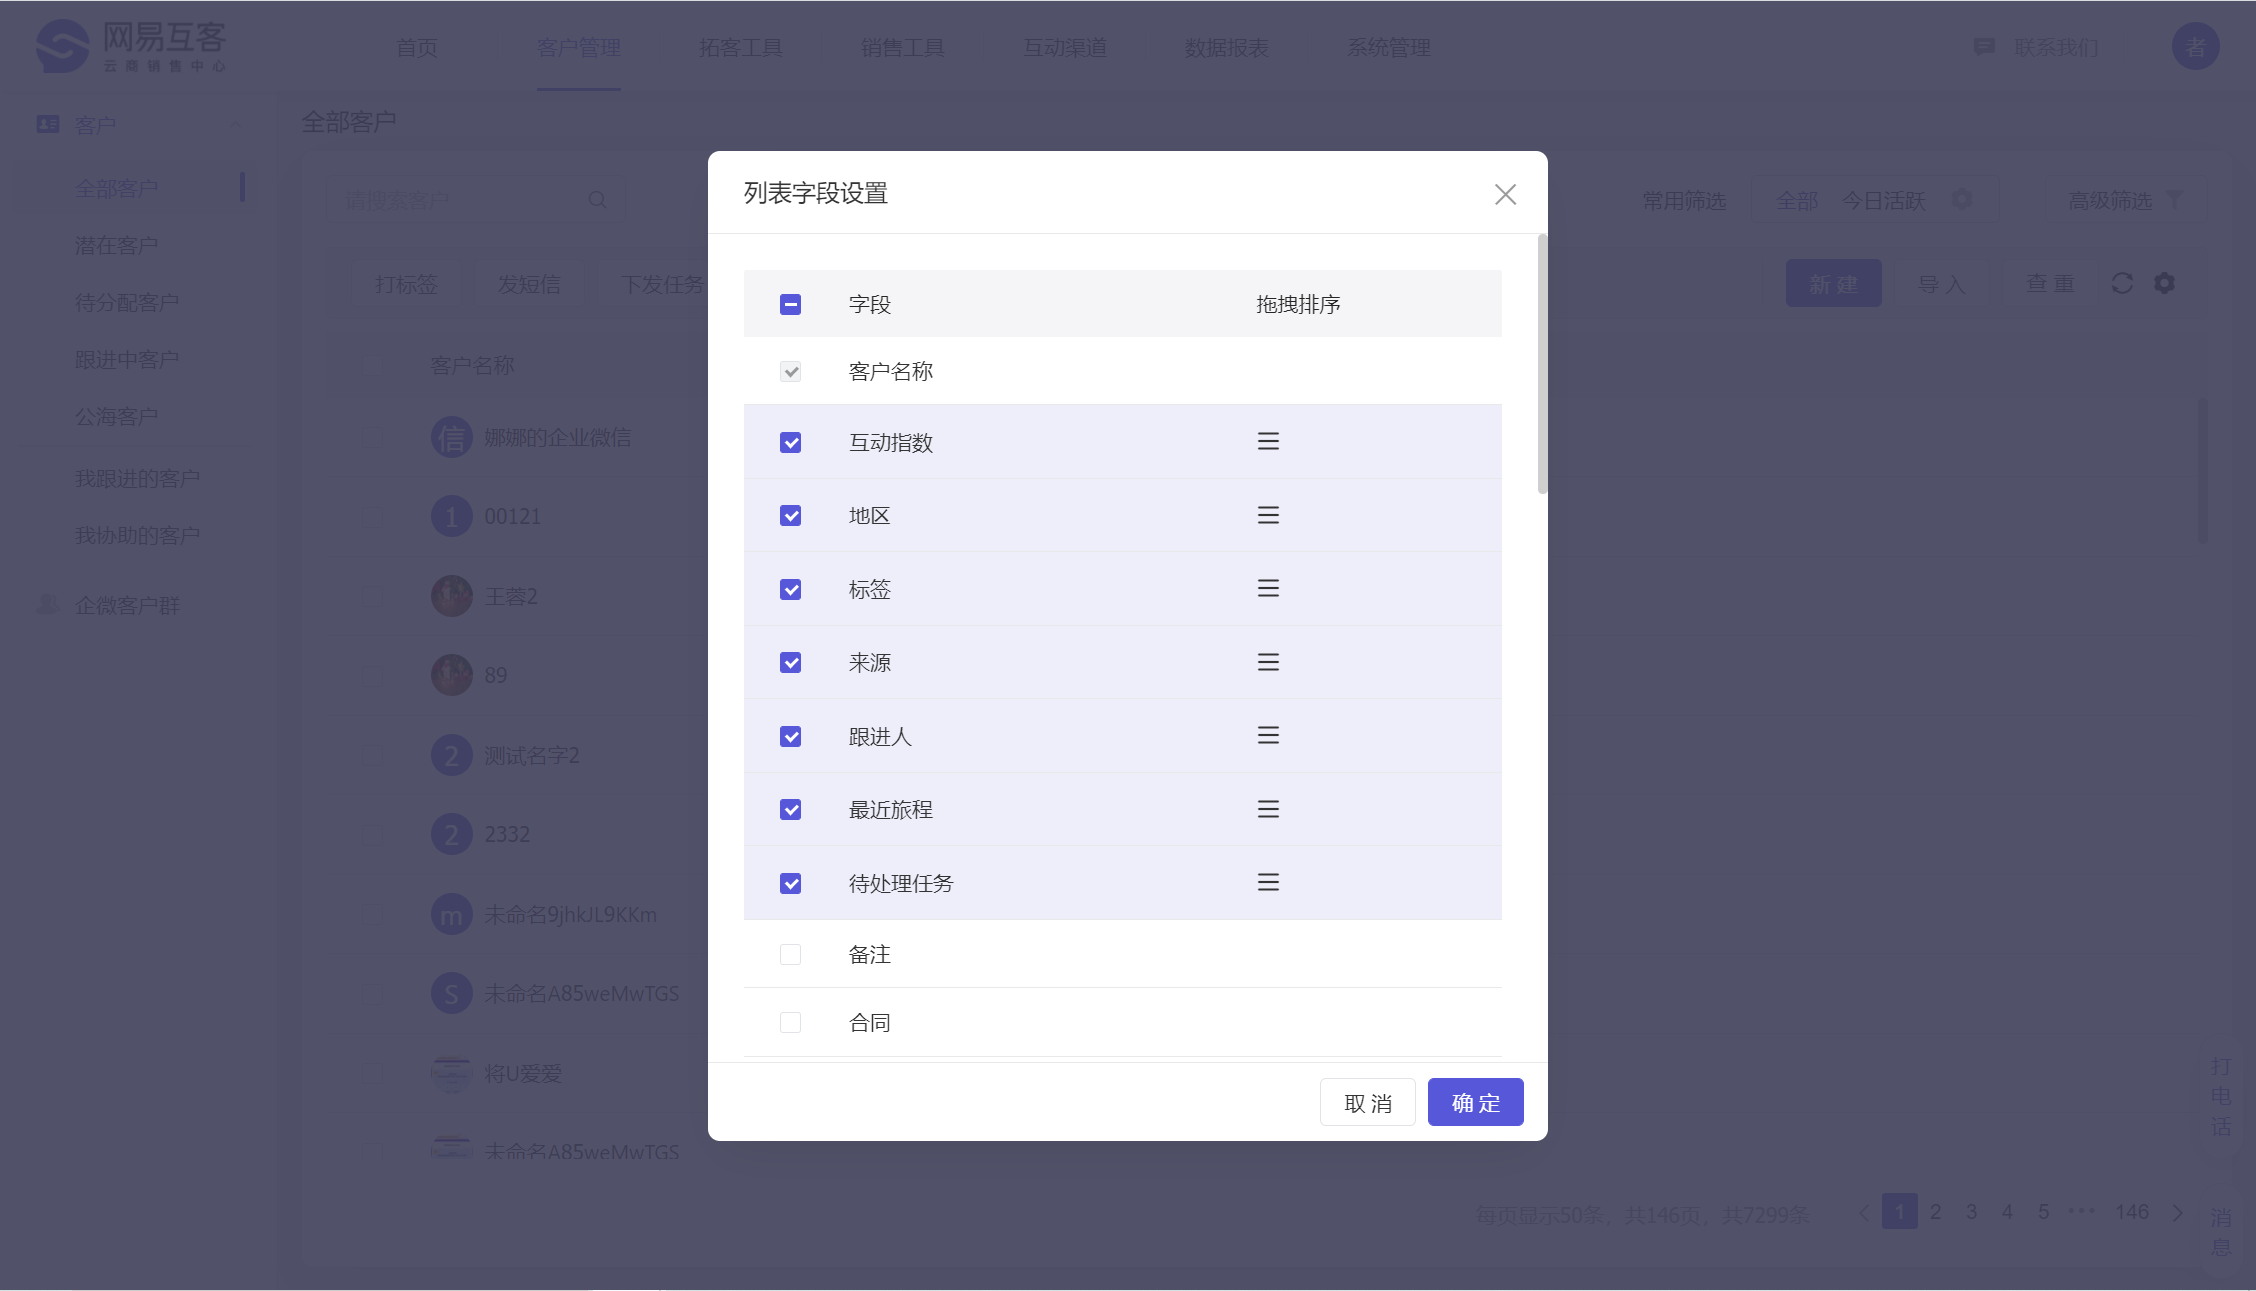Check the 合同 field checkbox
The width and height of the screenshot is (2256, 1291).
click(790, 1022)
